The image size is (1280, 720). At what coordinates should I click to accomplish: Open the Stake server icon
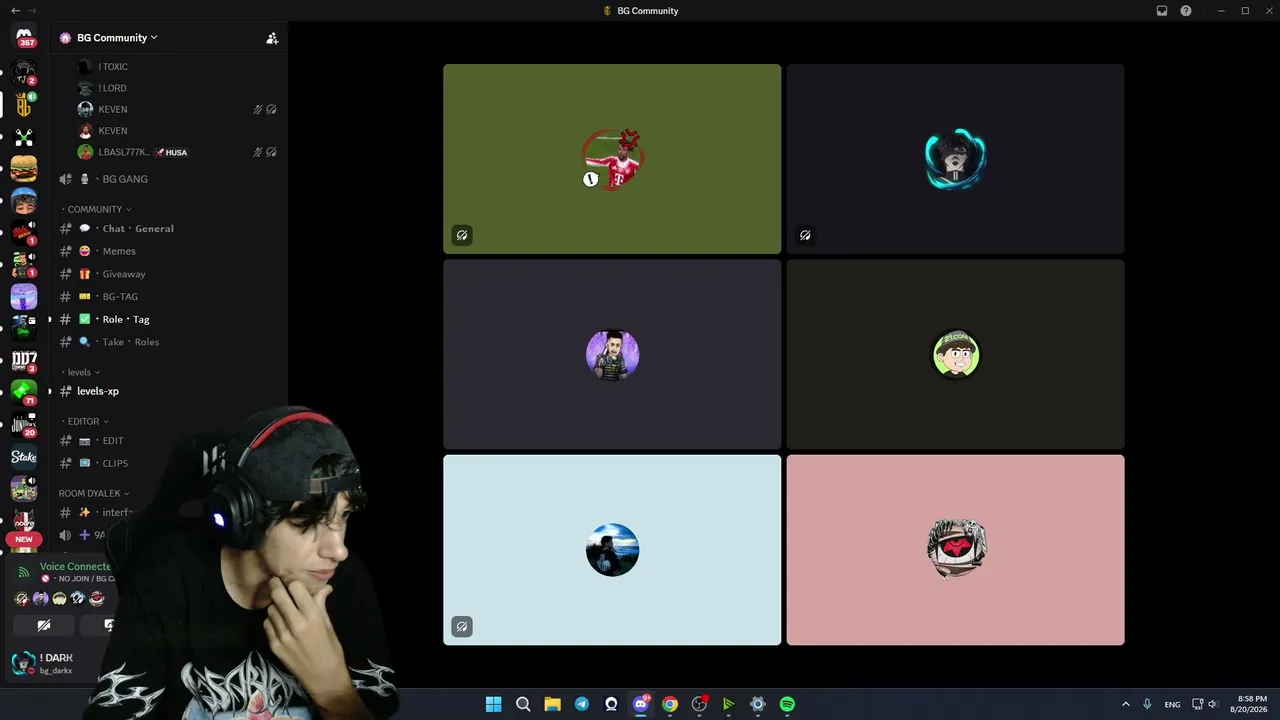point(24,457)
